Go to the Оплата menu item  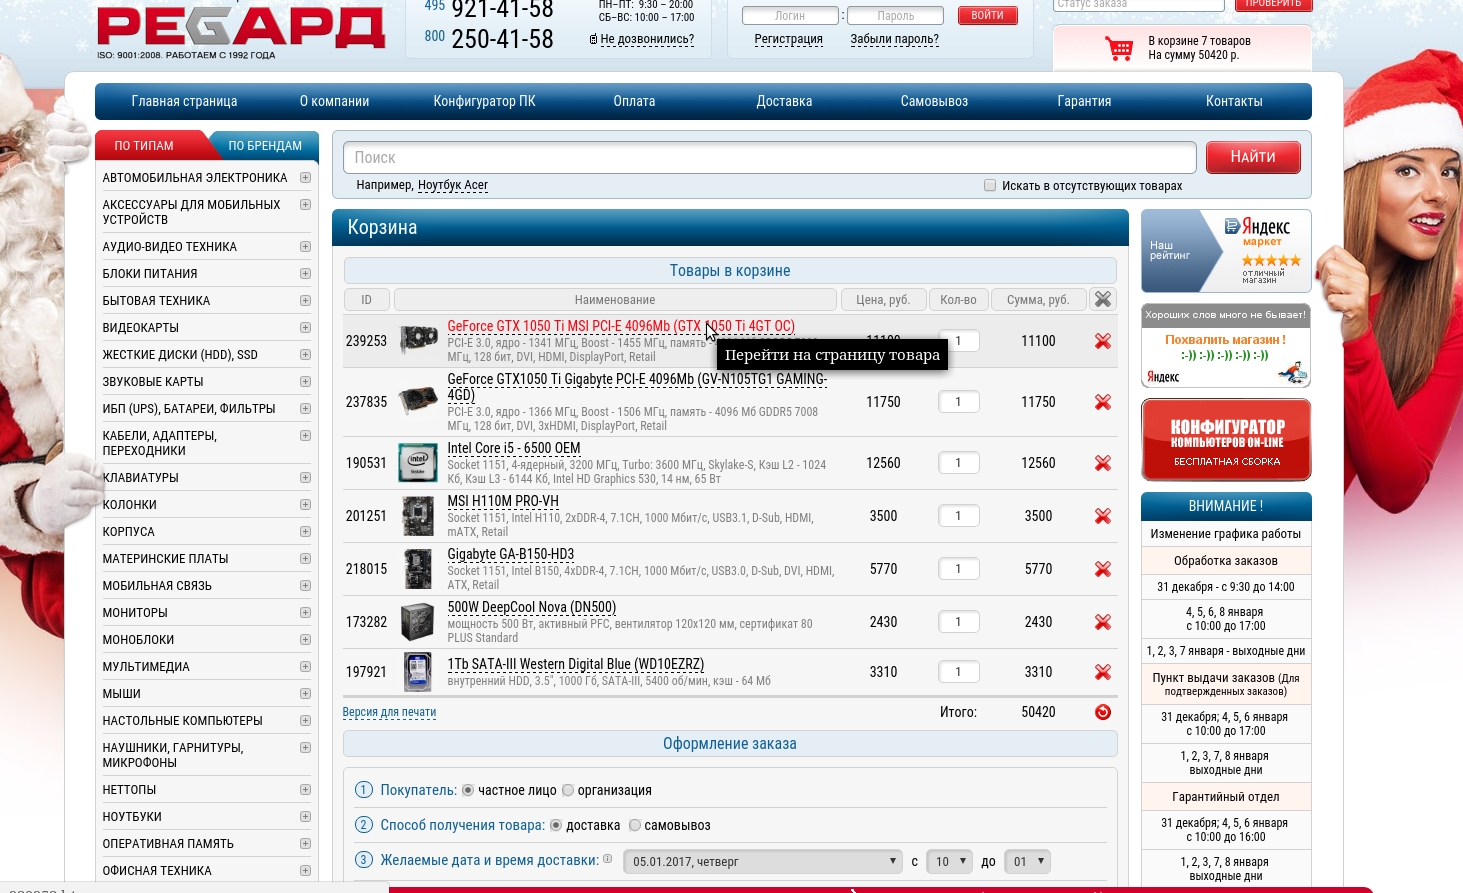coord(634,101)
